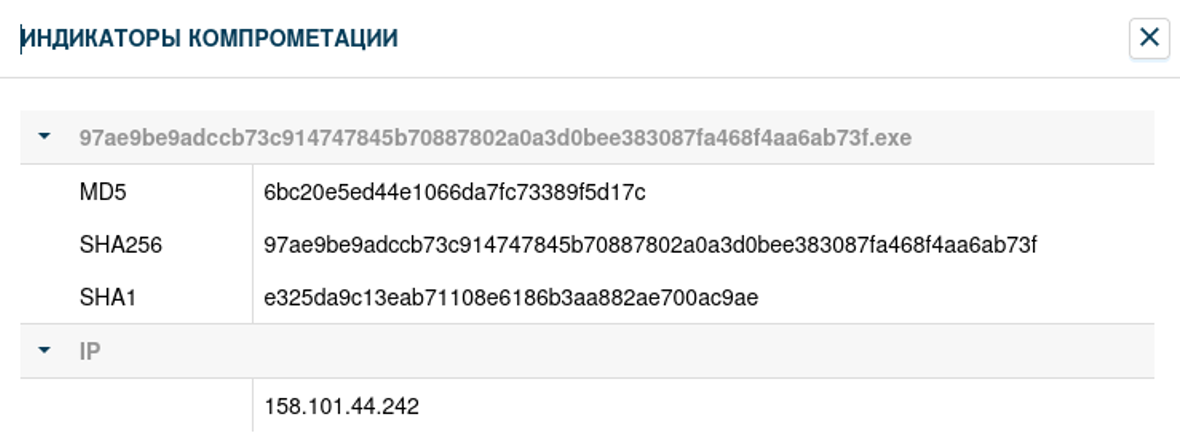The width and height of the screenshot is (1180, 437).
Task: Click the 97ae9be9…ab73f.exe file name header
Action: coord(495,138)
